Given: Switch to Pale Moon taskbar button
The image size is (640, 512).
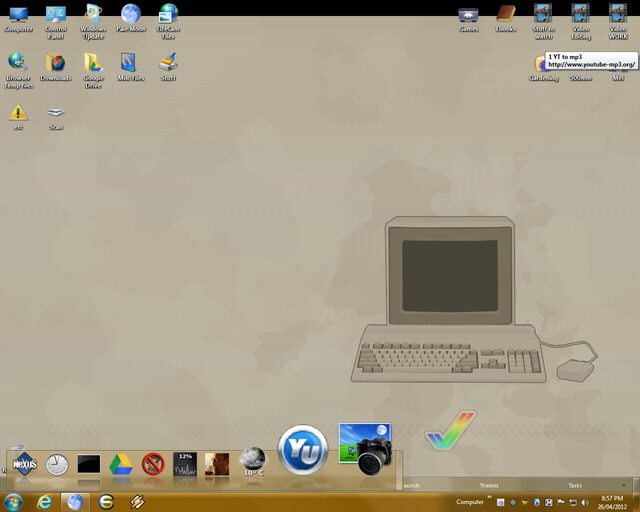Looking at the screenshot, I should [x=75, y=502].
